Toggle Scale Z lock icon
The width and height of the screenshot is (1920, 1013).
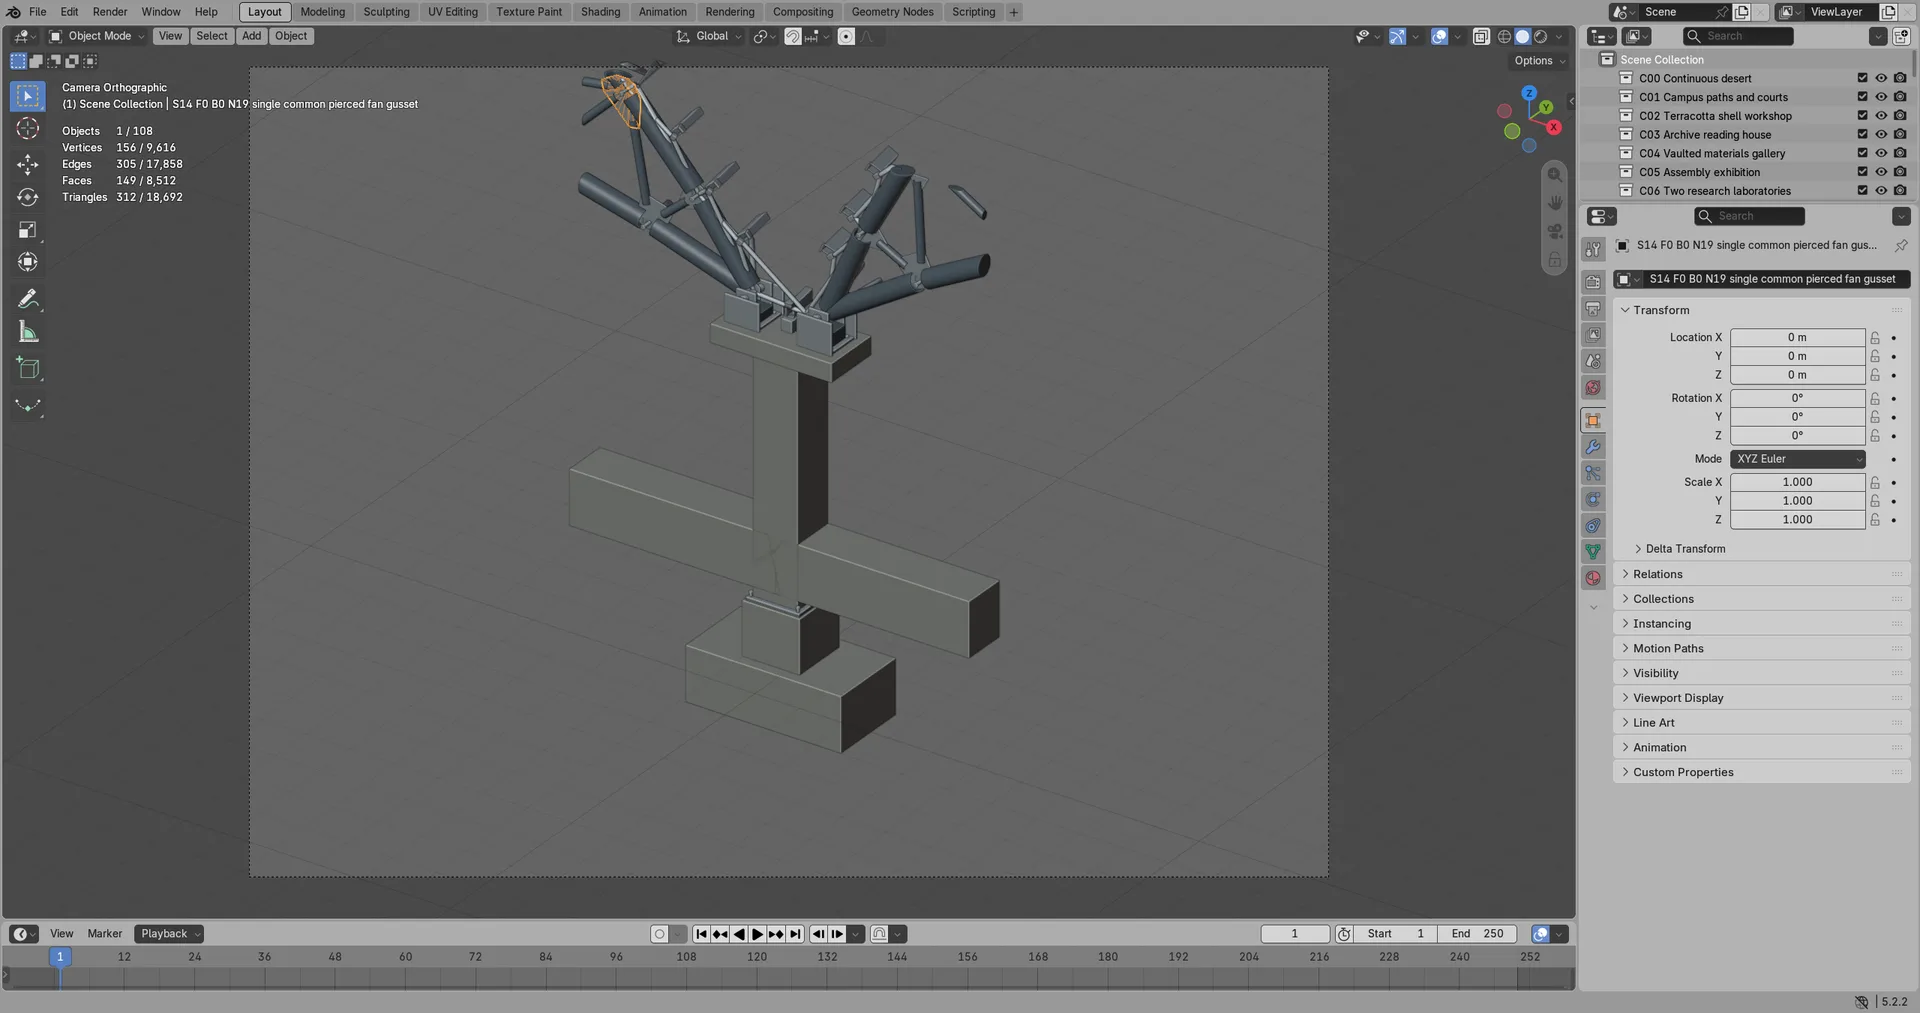pos(1875,520)
